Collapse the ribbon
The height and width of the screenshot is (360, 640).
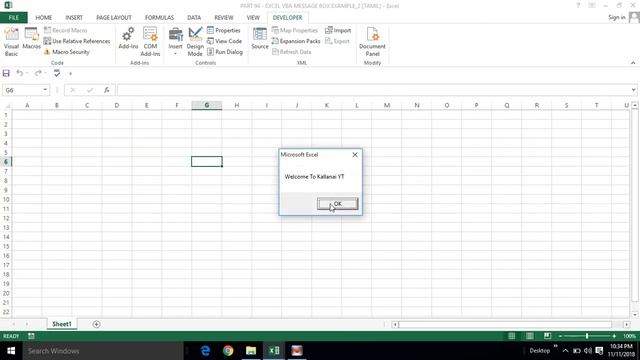[633, 63]
